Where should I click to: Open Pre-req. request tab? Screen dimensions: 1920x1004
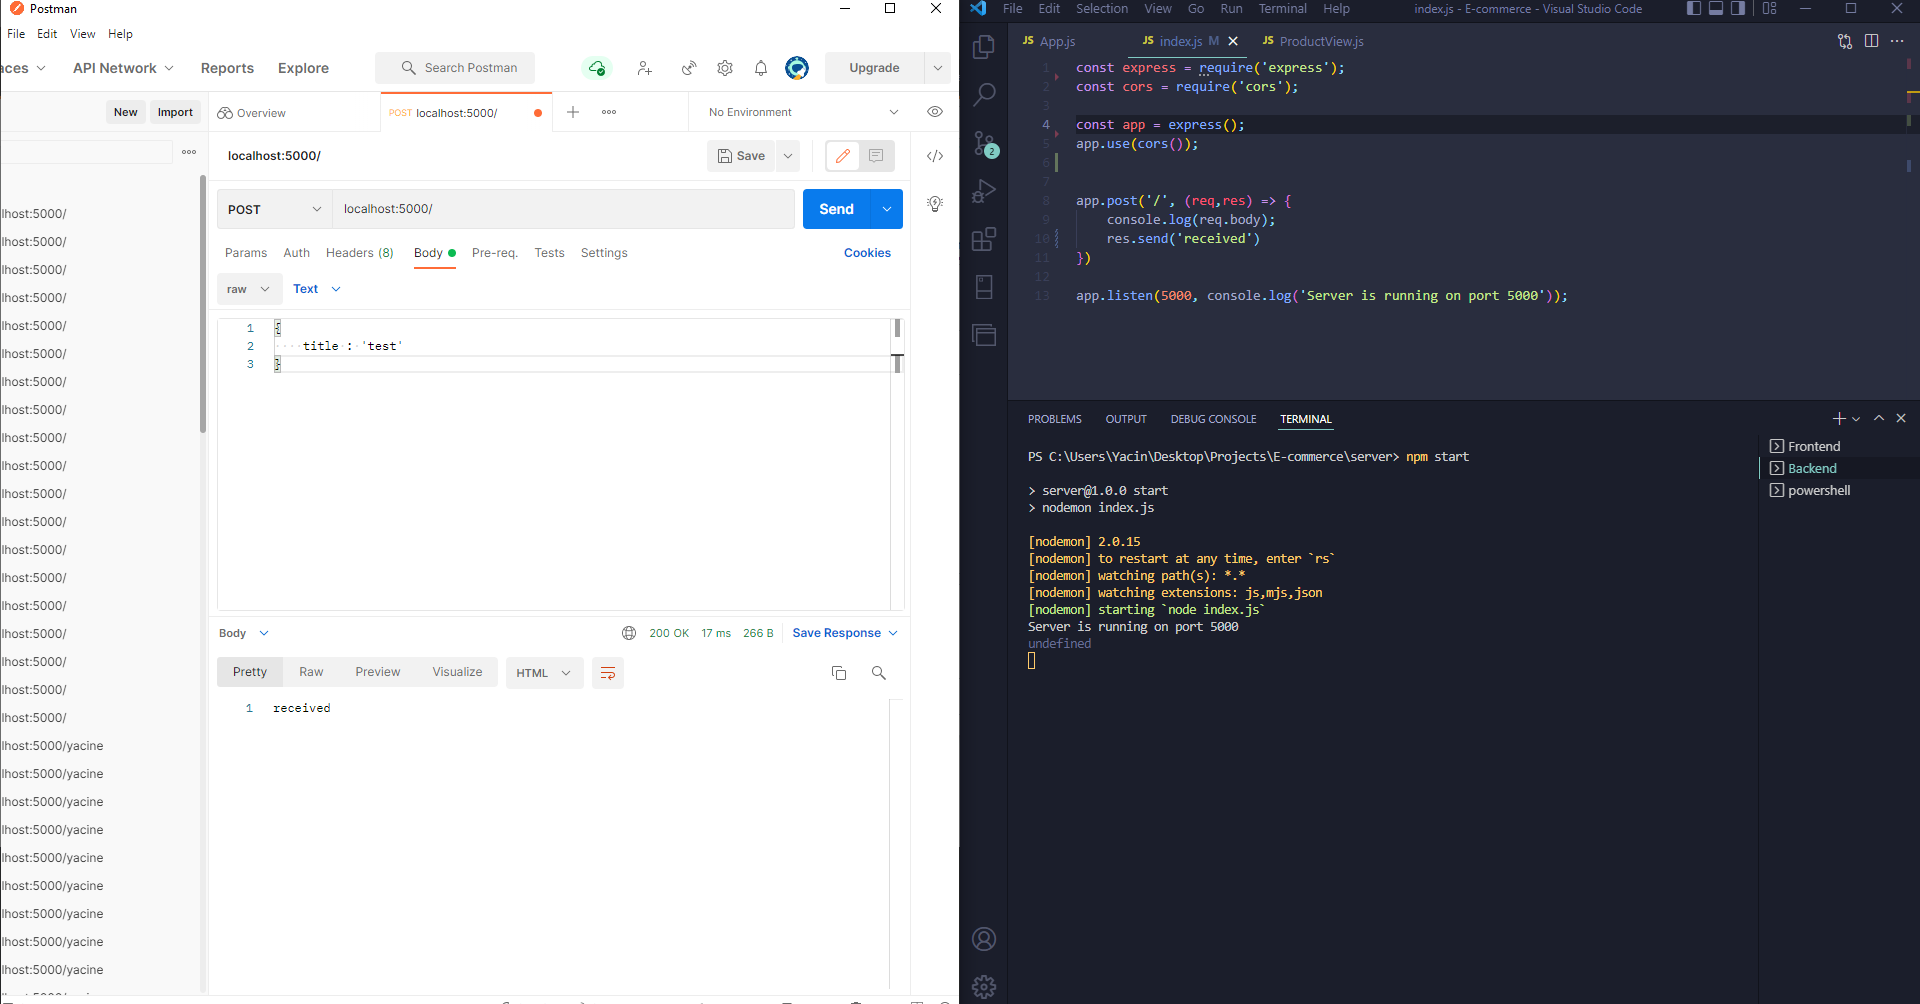click(x=495, y=253)
